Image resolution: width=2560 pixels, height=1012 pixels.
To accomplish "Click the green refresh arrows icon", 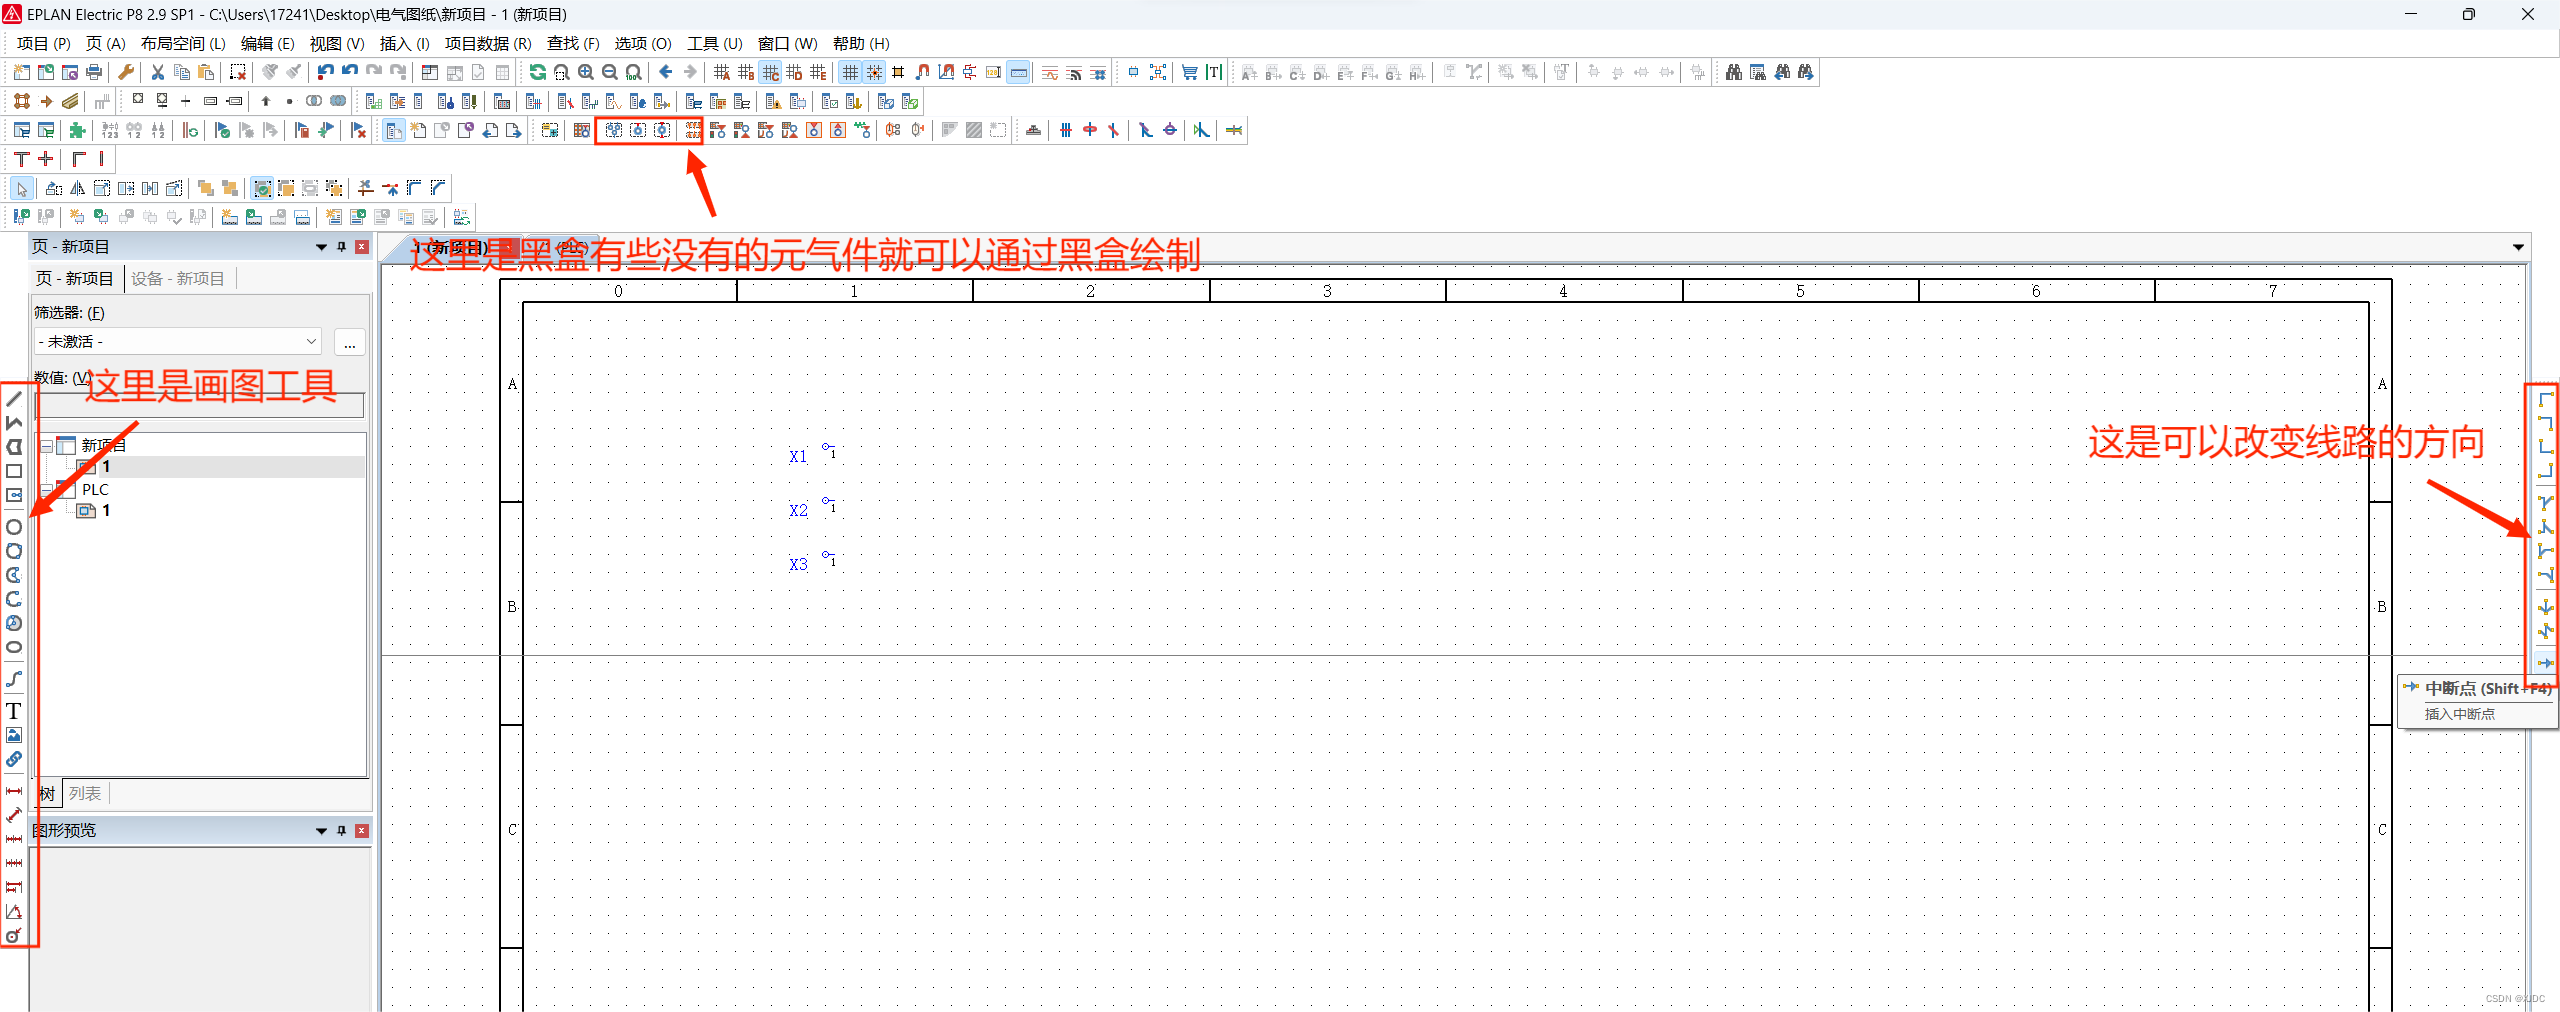I will (537, 72).
